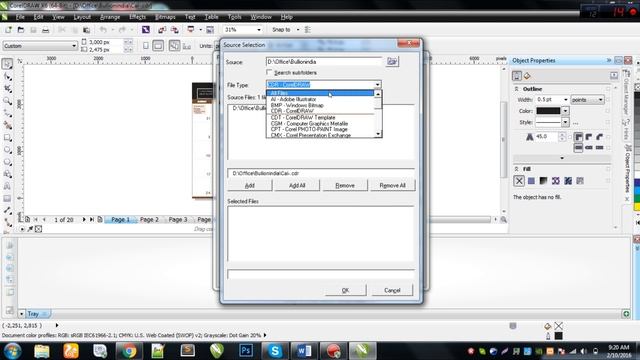Open Skype from the taskbar

click(x=275, y=351)
